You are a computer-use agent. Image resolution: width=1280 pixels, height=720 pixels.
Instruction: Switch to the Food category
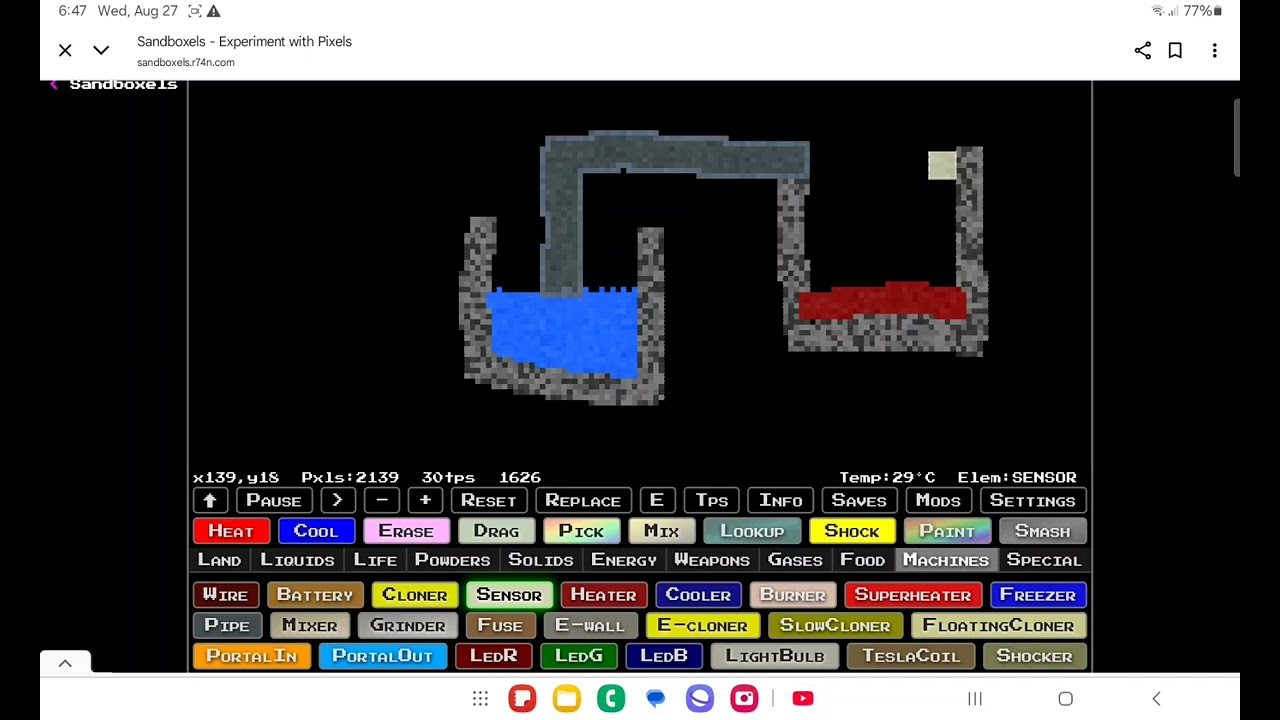(x=862, y=561)
